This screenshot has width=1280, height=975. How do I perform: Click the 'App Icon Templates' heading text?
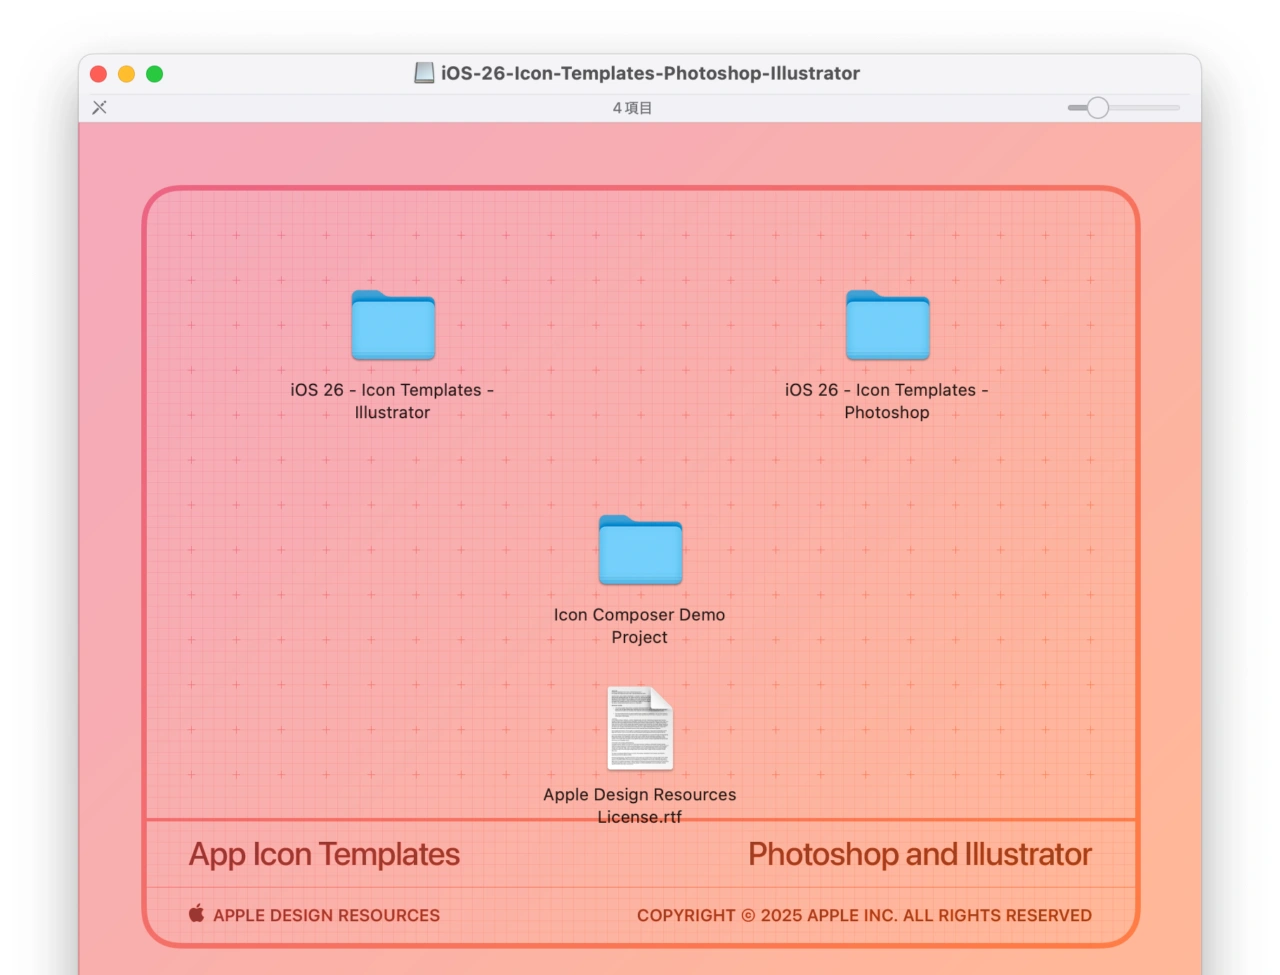[324, 855]
